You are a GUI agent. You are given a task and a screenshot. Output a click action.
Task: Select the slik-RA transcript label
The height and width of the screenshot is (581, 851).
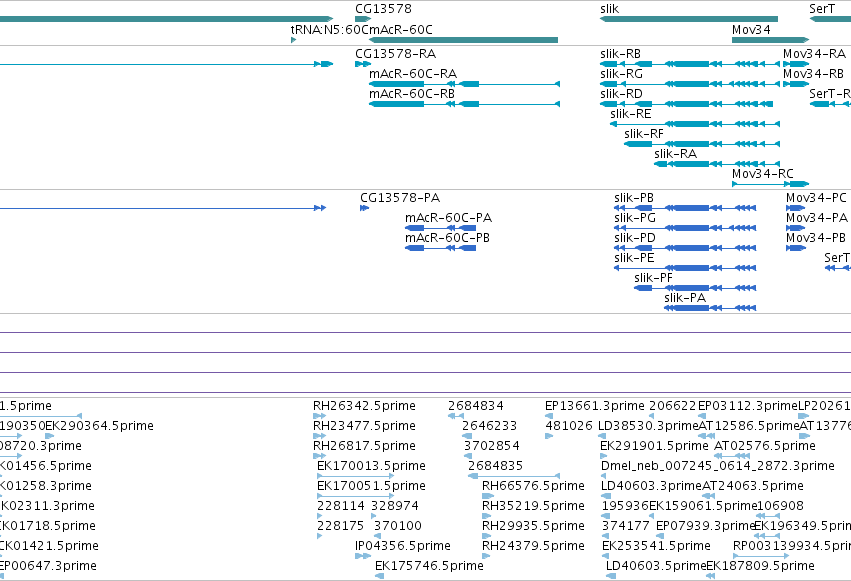[675, 154]
